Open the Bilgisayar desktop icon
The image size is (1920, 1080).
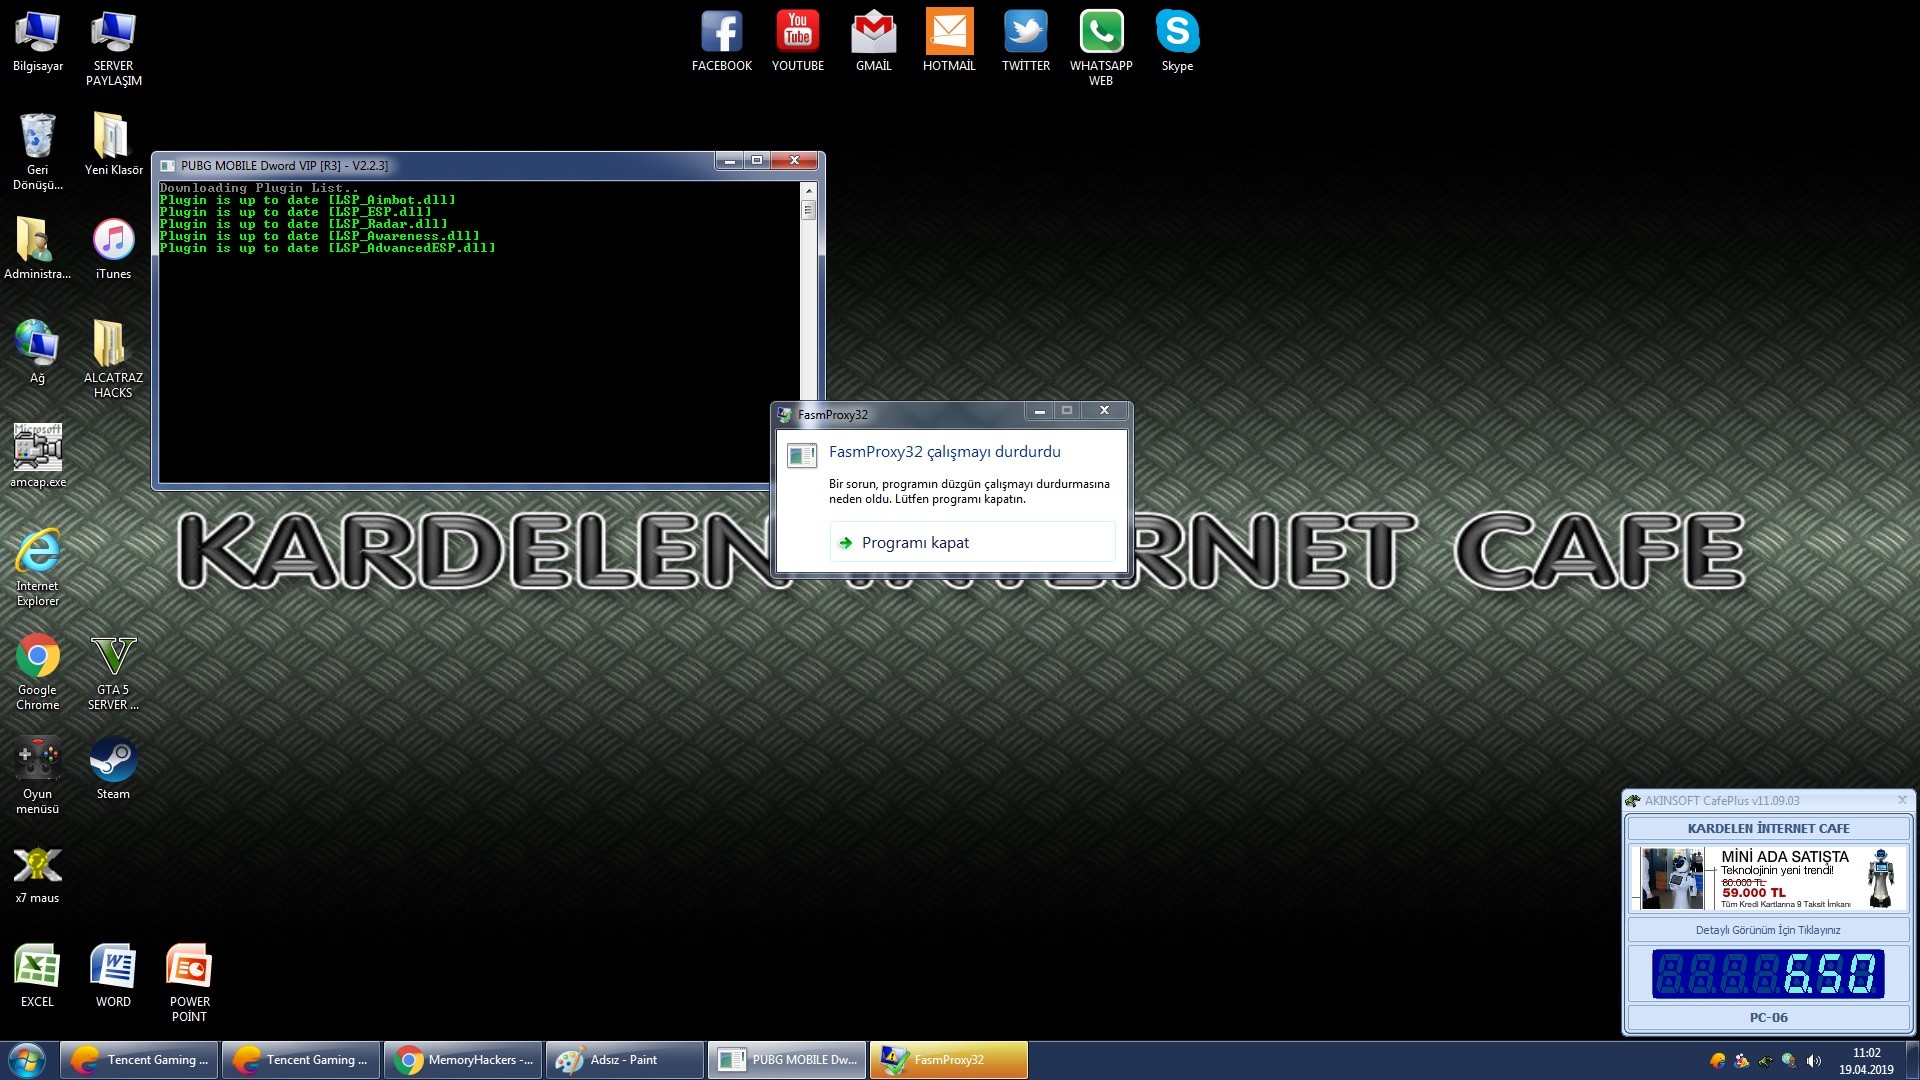[x=37, y=42]
